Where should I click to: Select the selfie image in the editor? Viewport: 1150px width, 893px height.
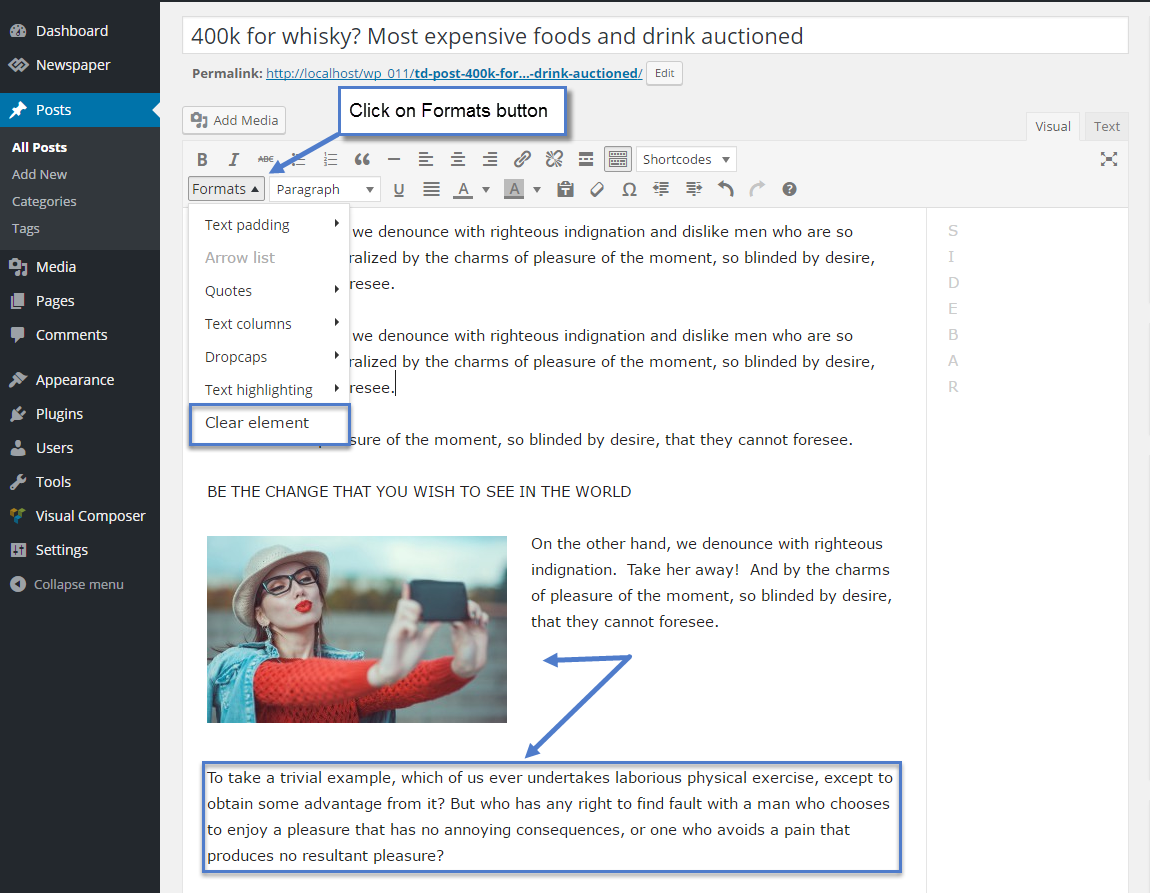(356, 629)
